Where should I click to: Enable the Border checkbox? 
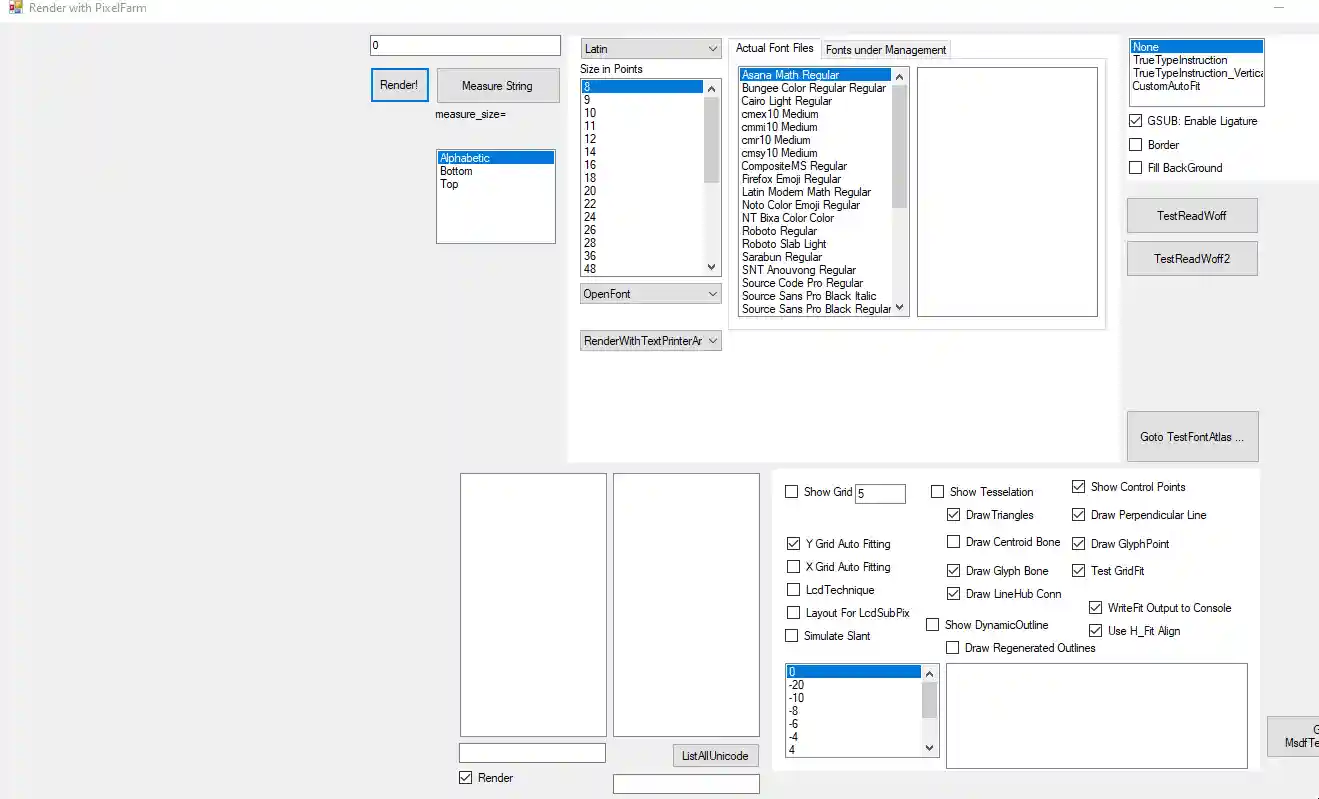(x=1136, y=145)
